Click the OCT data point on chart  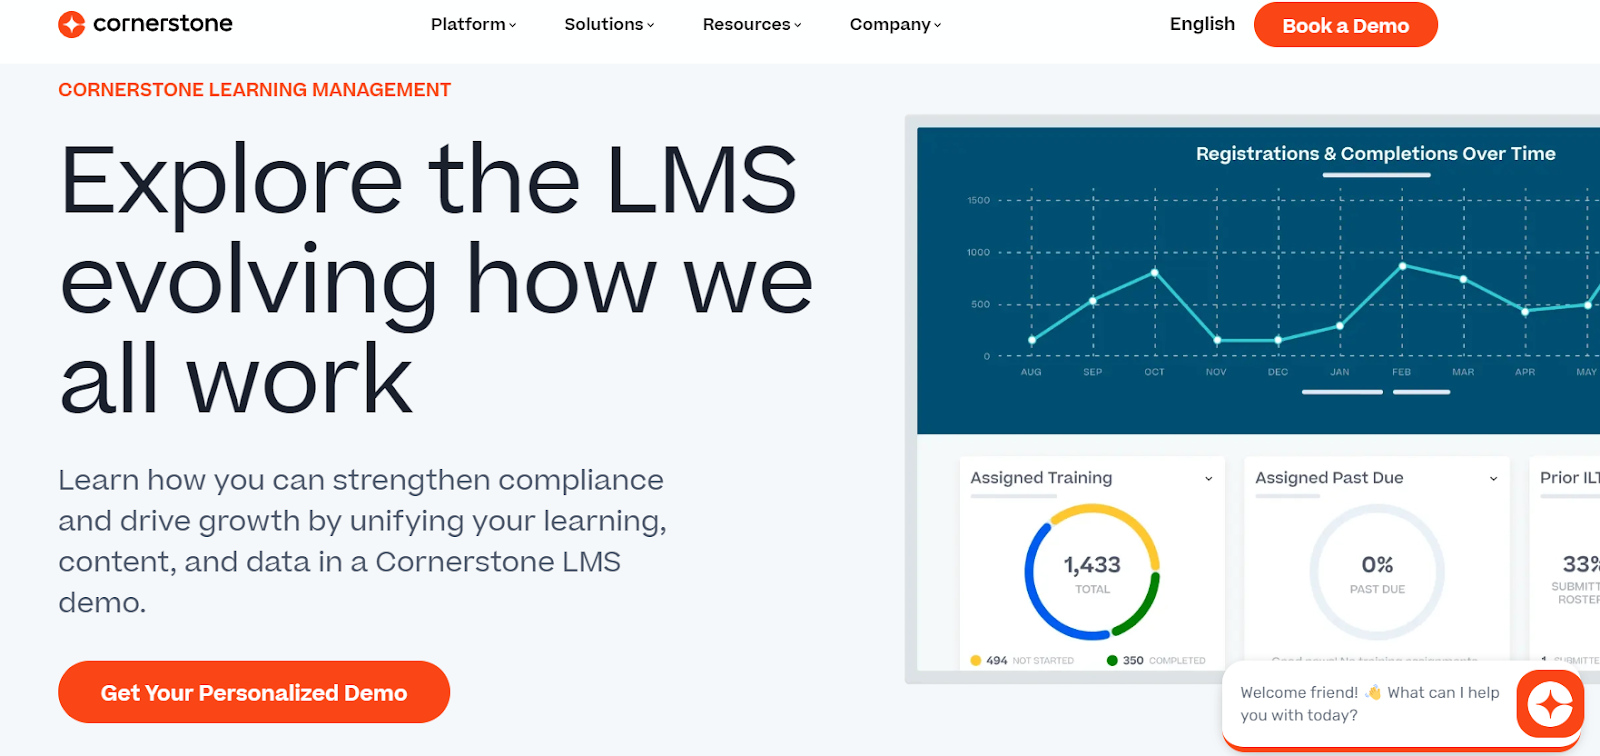click(1155, 272)
